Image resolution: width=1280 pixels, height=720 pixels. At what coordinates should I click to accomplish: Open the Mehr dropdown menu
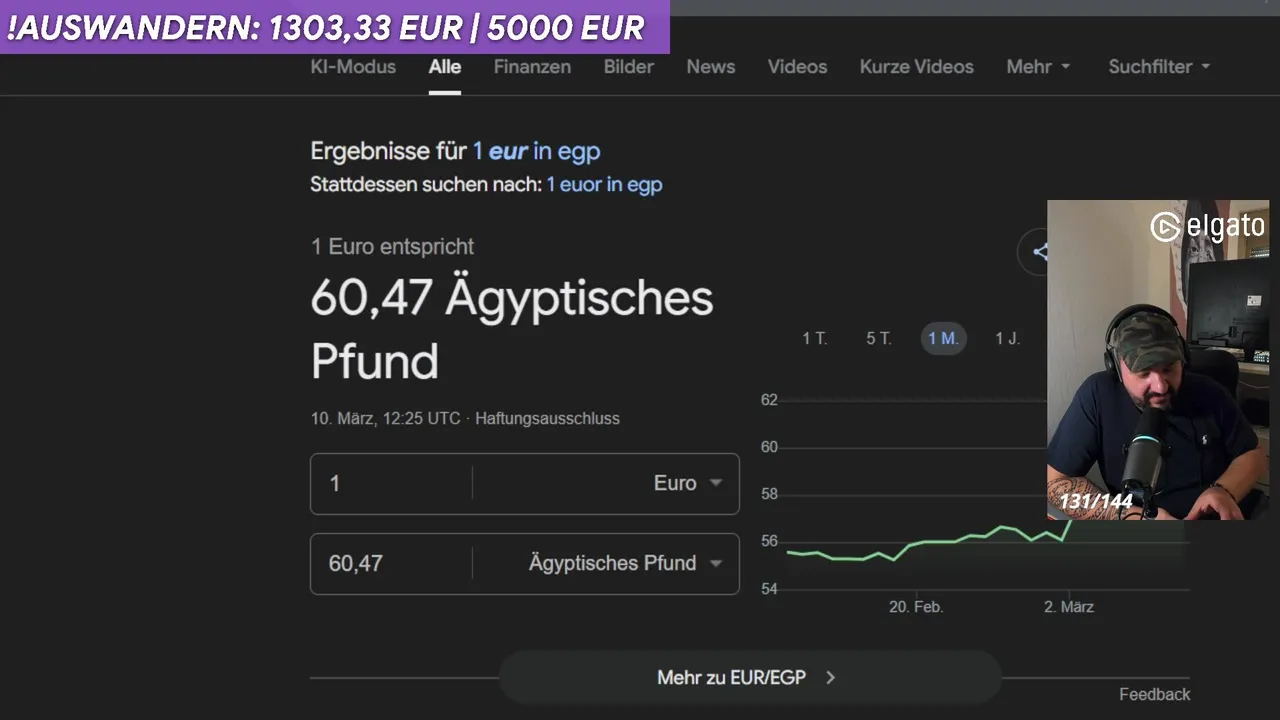click(1038, 67)
